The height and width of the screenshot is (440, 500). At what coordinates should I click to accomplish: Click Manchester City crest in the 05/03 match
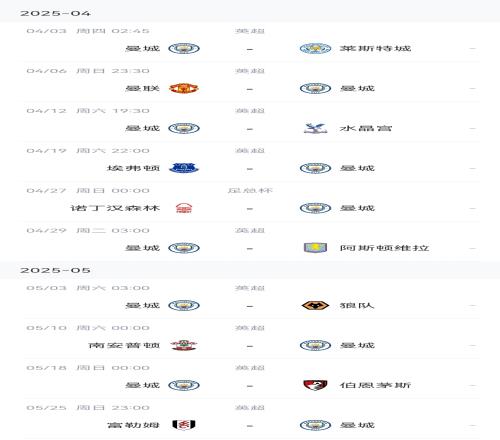[184, 305]
